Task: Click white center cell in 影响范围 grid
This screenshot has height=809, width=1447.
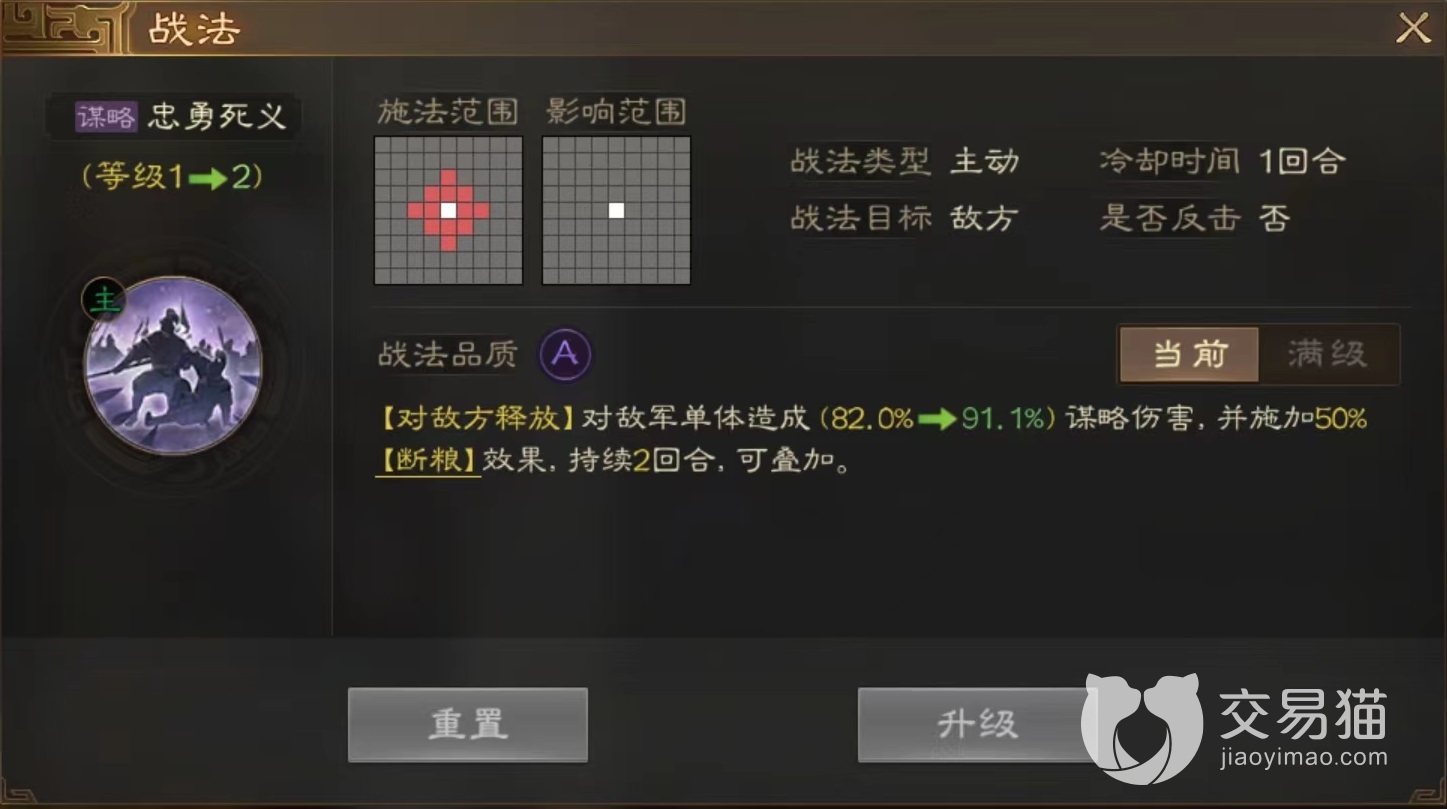Action: tap(617, 211)
